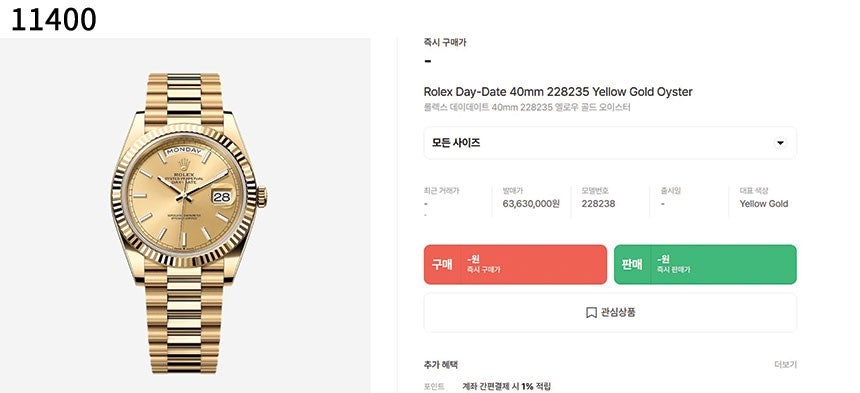Click the Rolex Day-Date watch product image
Image resolution: width=860 pixels, height=393 pixels.
(x=185, y=215)
